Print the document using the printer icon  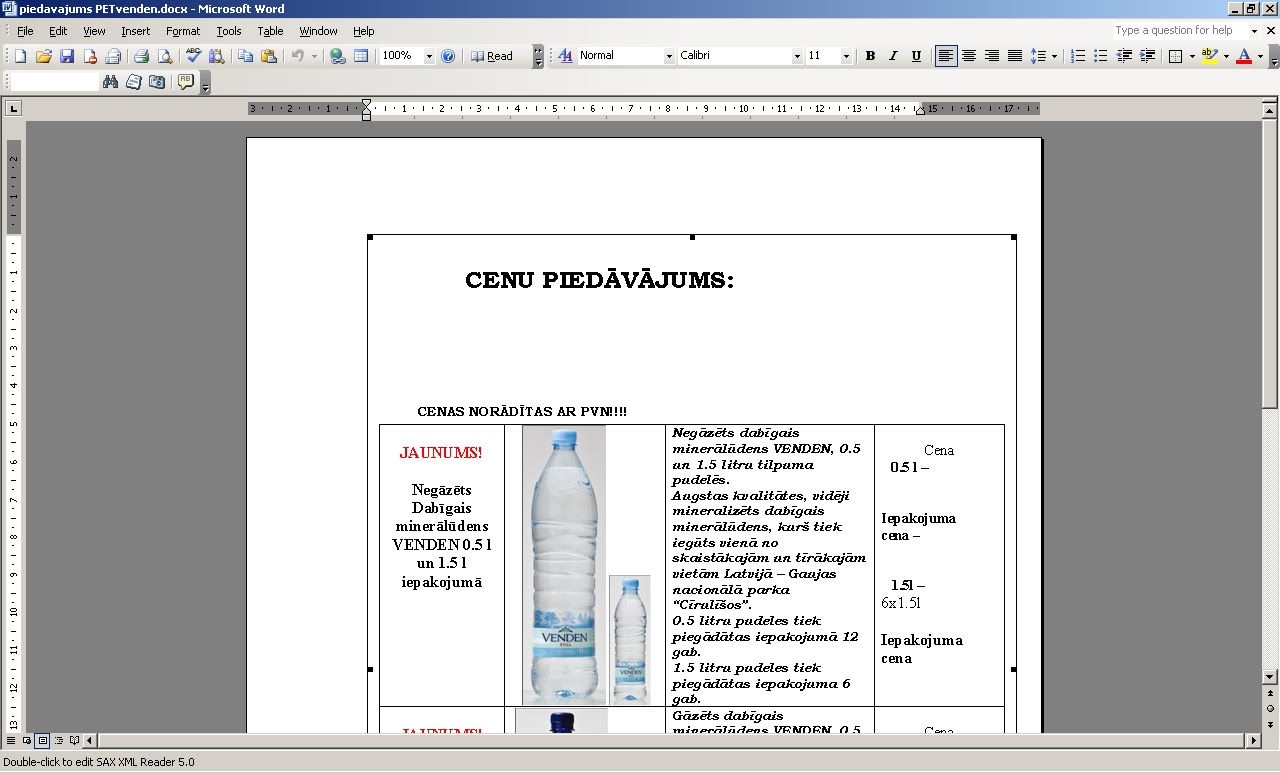[141, 56]
